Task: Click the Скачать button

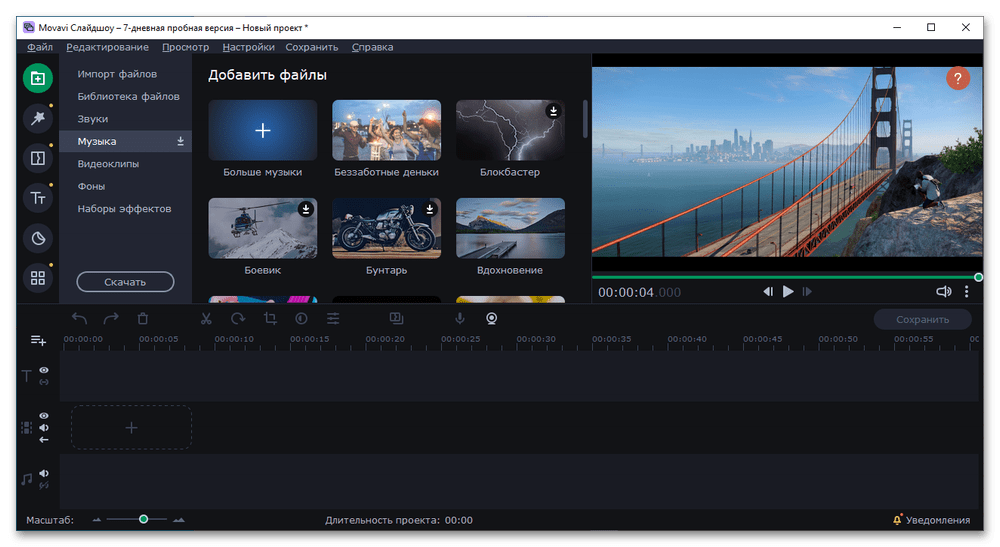Action: [x=125, y=282]
